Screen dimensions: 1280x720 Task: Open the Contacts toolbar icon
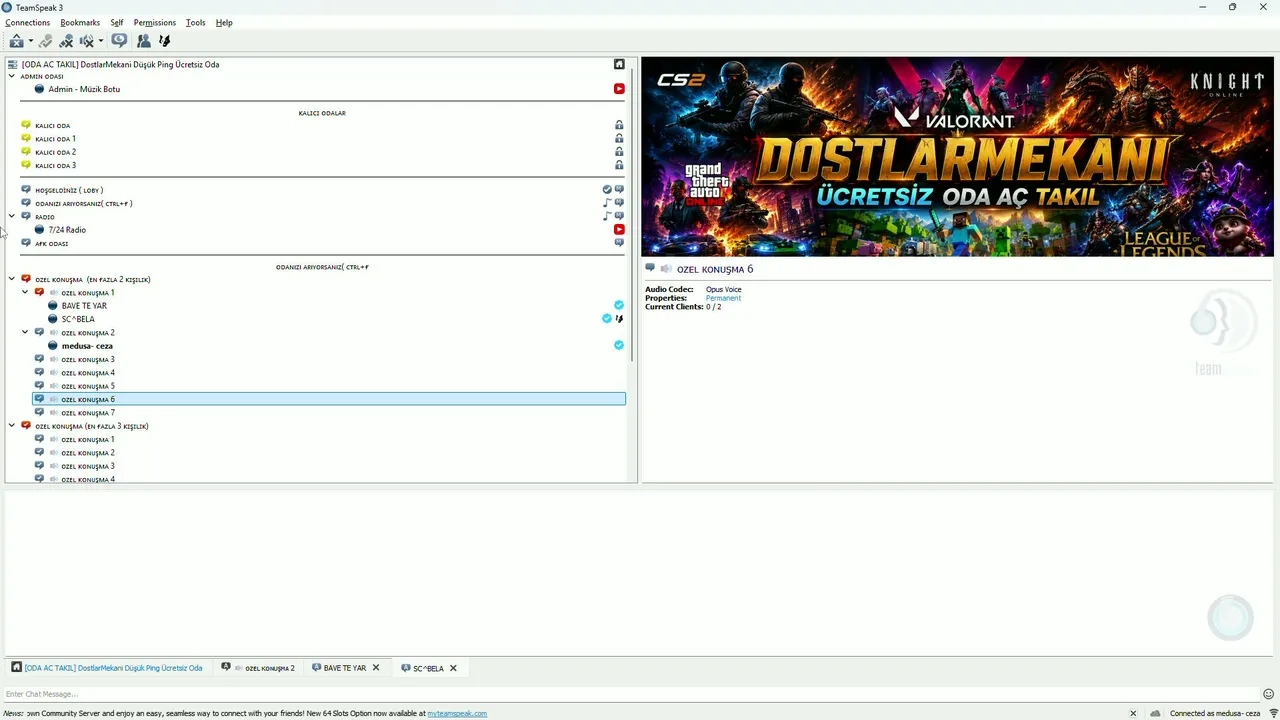coord(144,41)
